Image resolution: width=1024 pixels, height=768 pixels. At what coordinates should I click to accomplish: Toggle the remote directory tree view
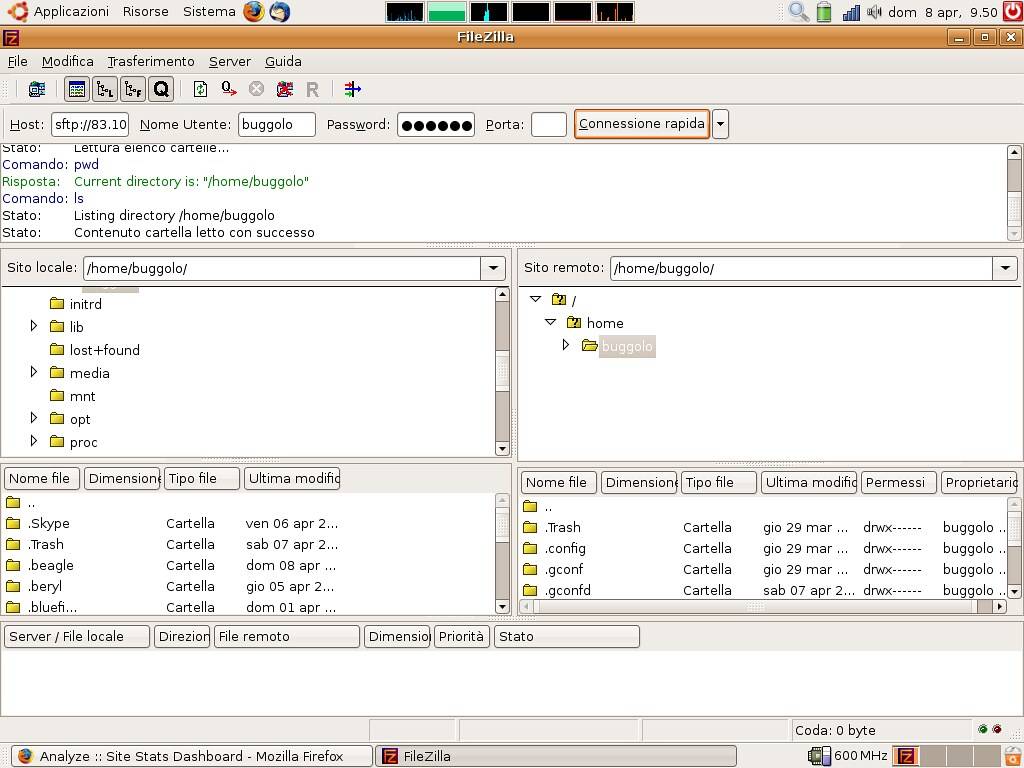[x=133, y=89]
